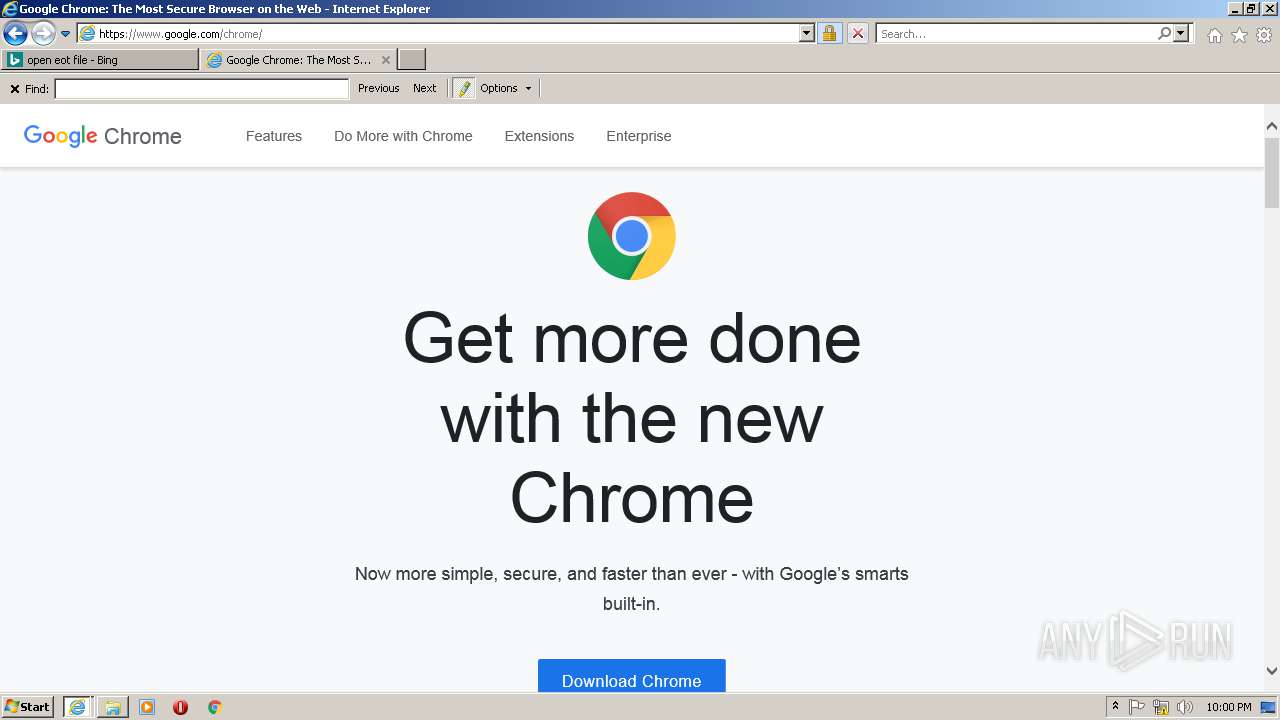The width and height of the screenshot is (1280, 720).
Task: Click the Action Center flag icon
Action: click(x=1137, y=707)
